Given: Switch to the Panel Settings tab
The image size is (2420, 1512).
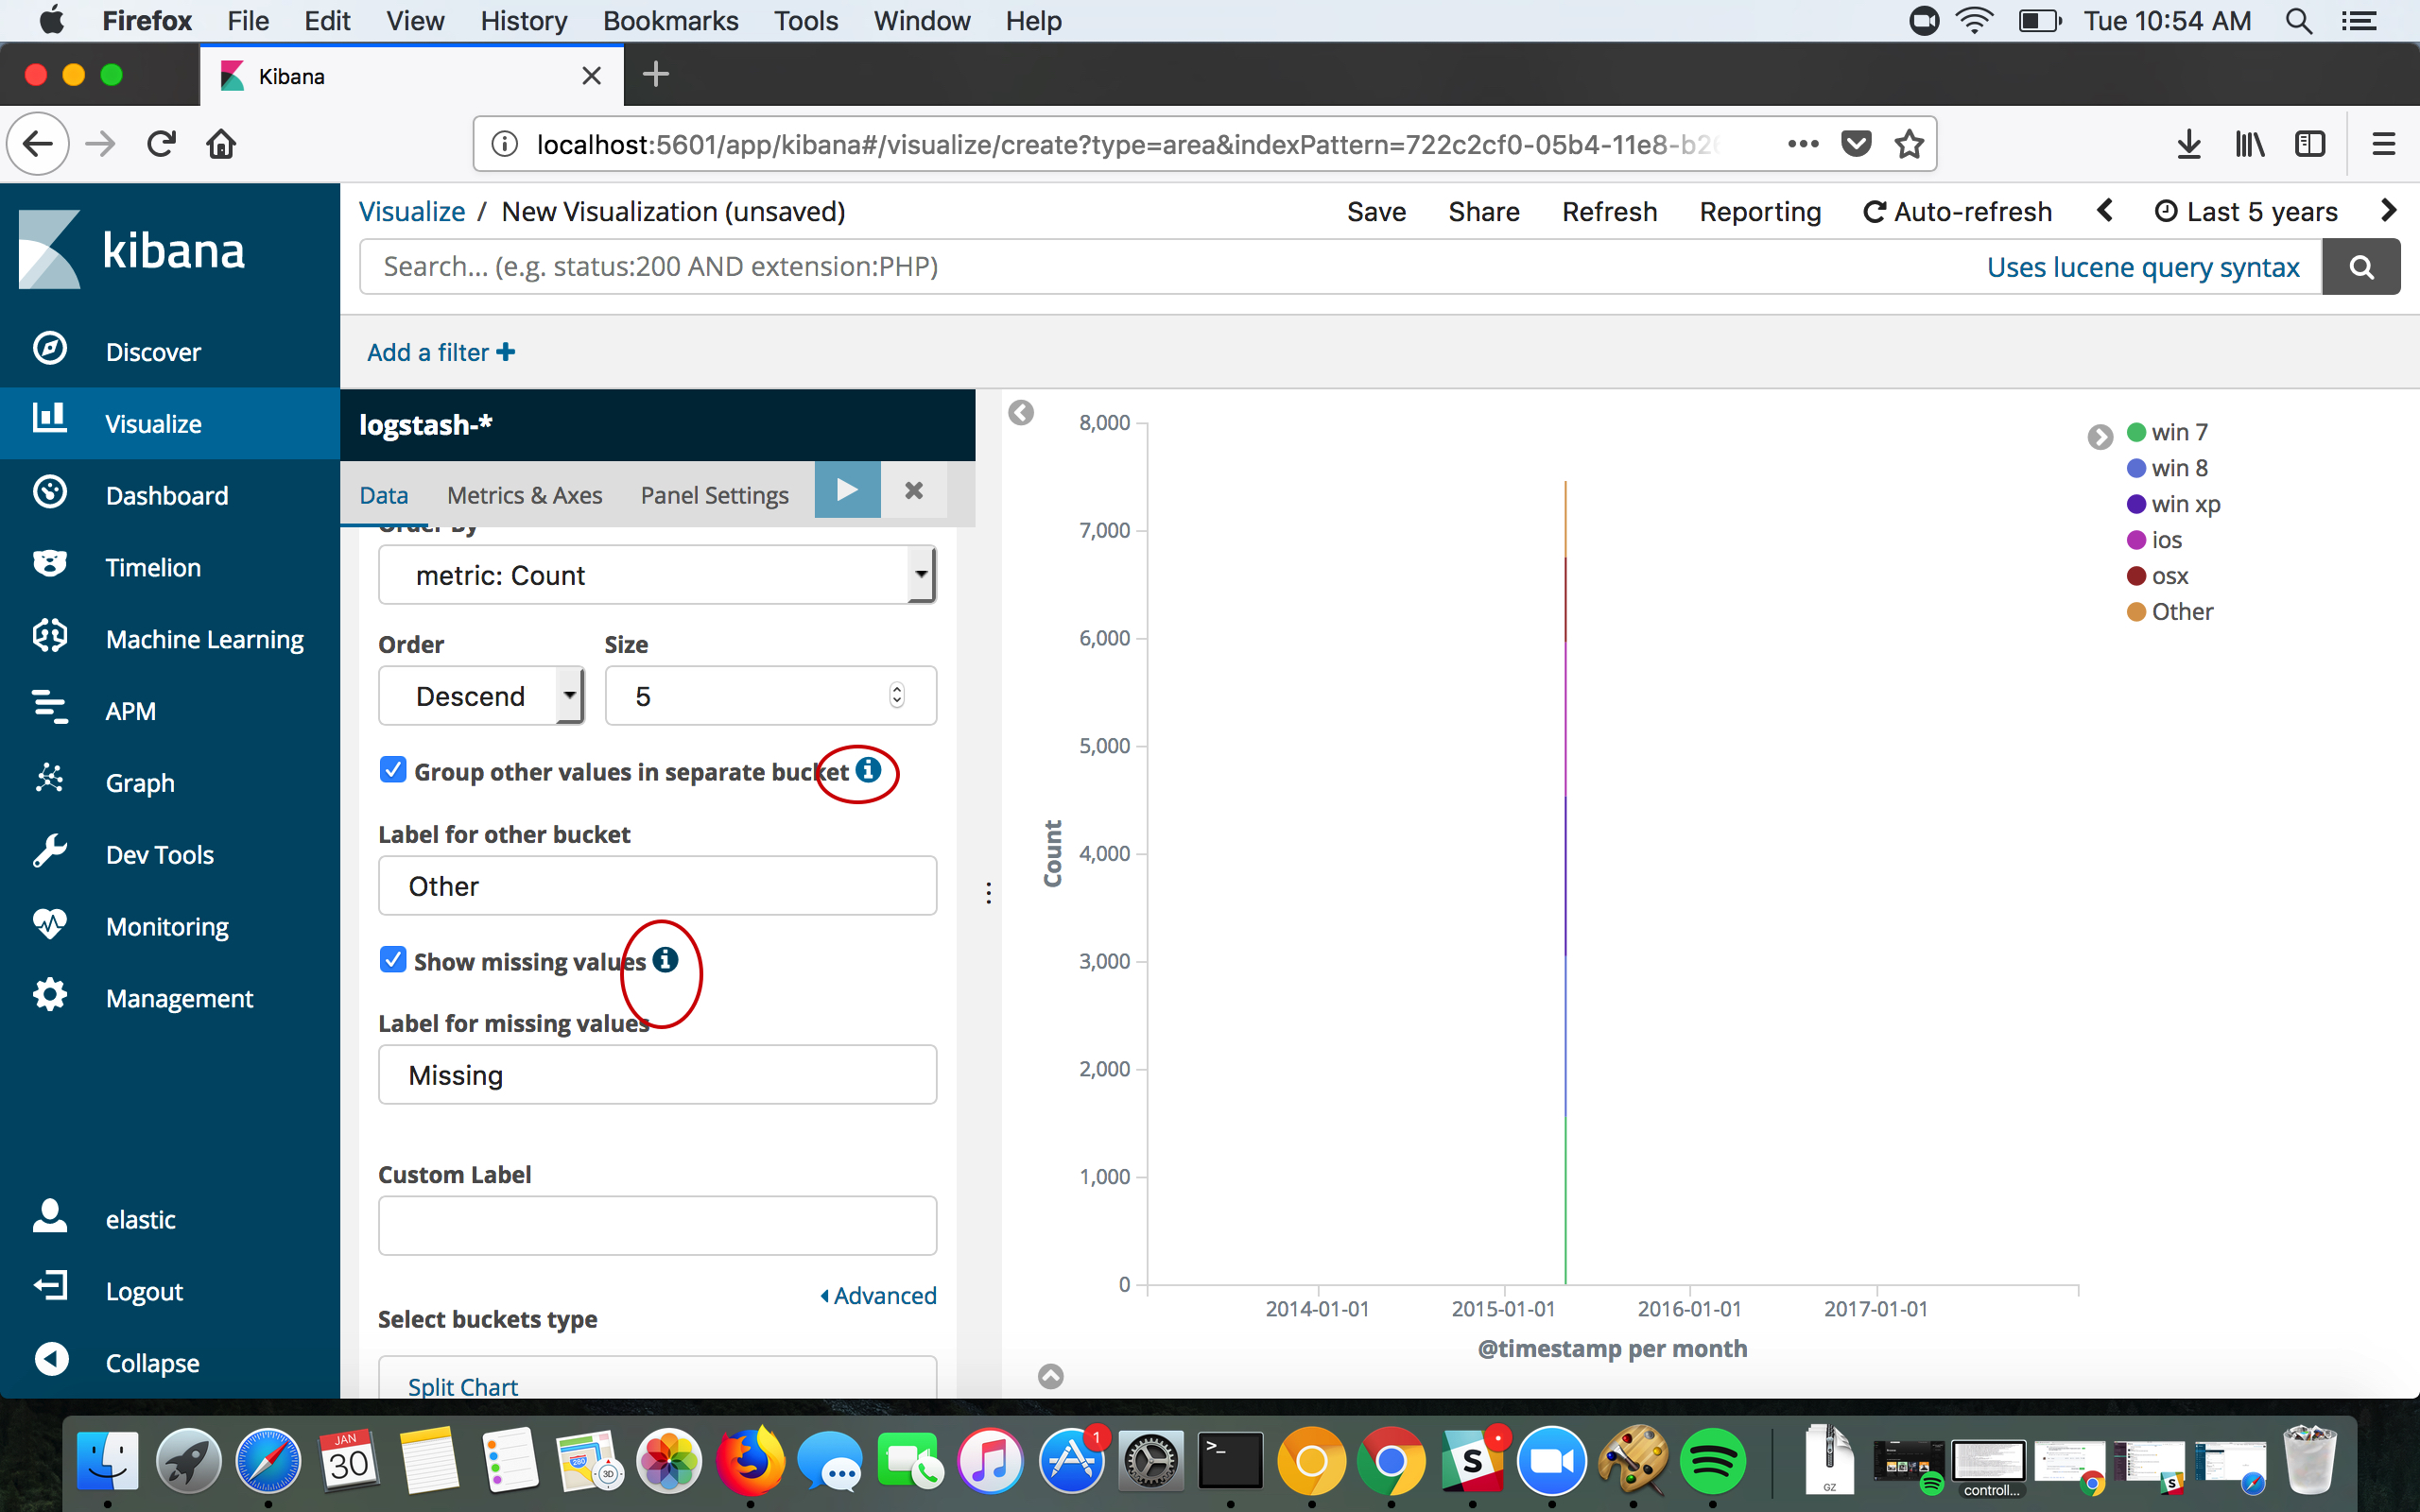Looking at the screenshot, I should 714,495.
